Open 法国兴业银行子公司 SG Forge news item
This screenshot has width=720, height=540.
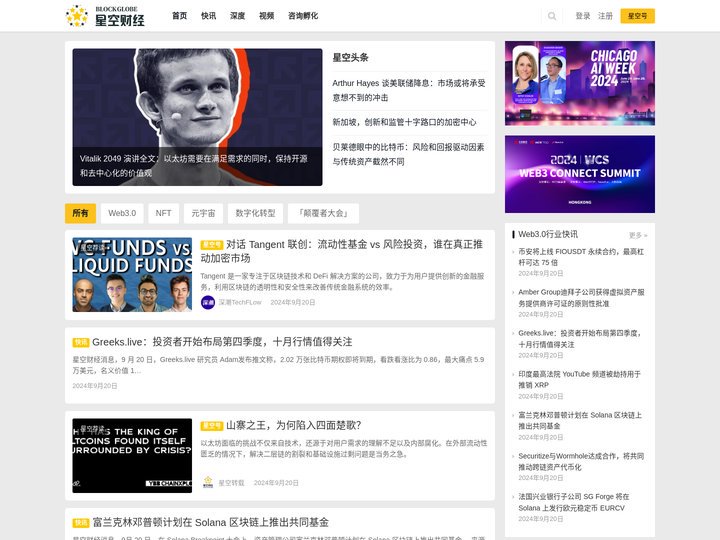pyautogui.click(x=574, y=502)
